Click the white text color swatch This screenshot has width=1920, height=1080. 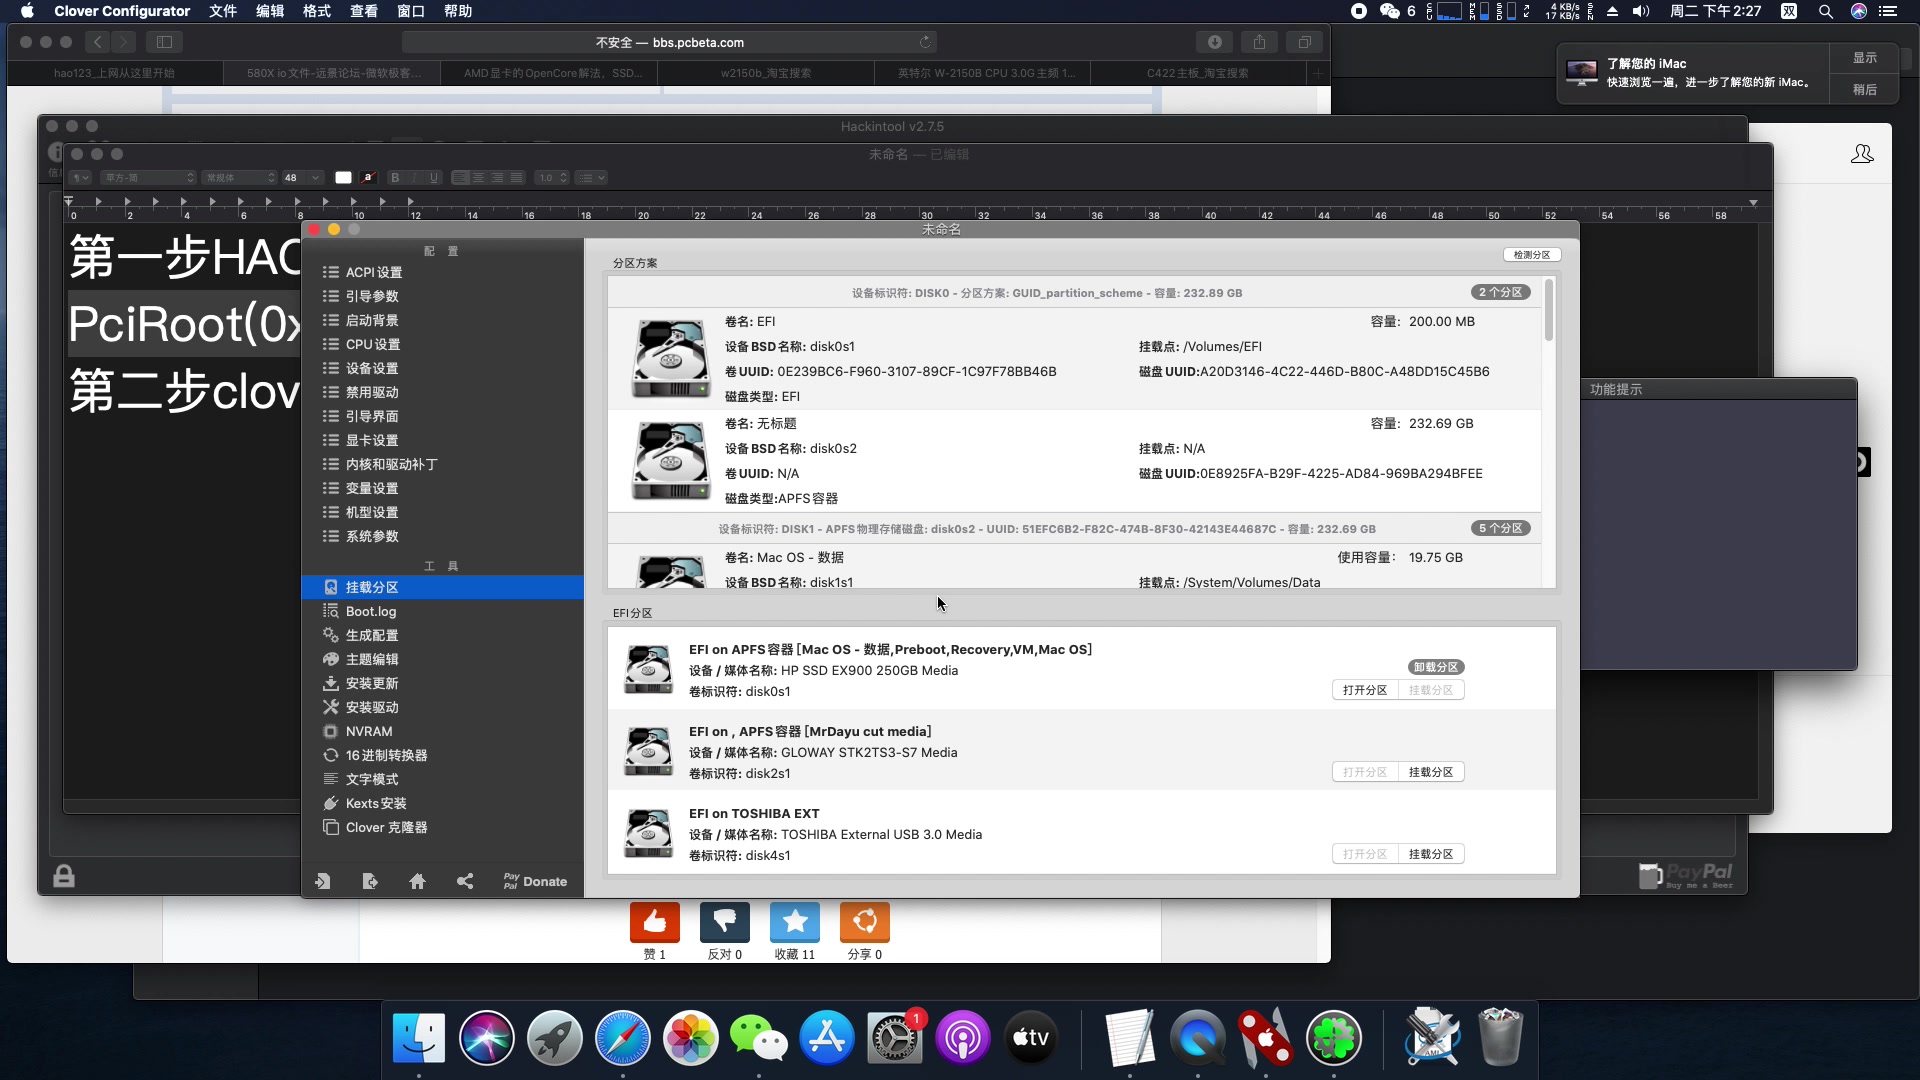point(343,178)
